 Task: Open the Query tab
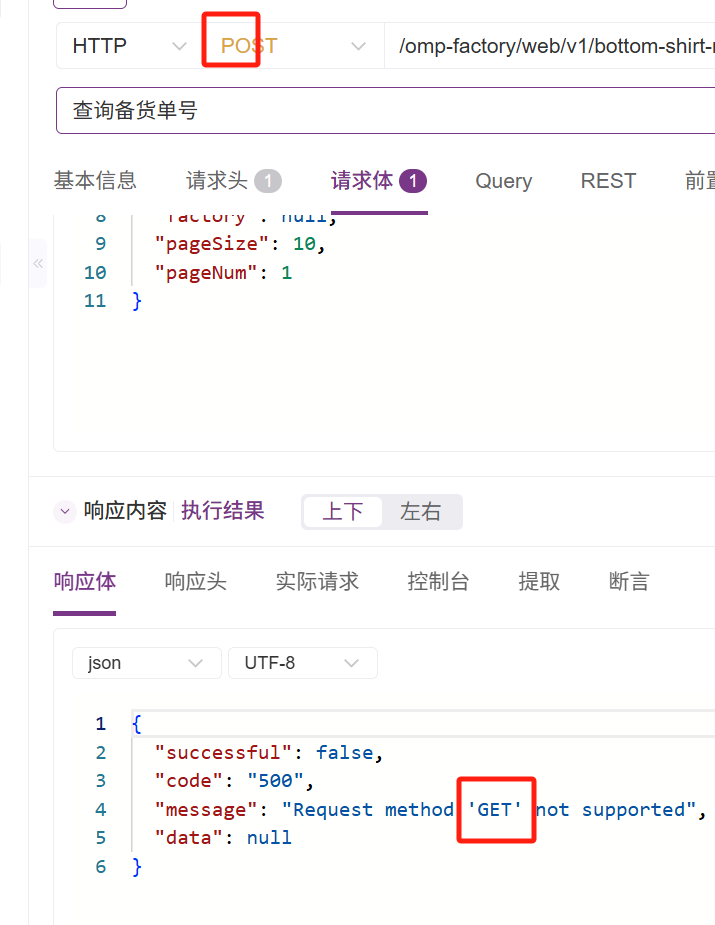point(503,181)
